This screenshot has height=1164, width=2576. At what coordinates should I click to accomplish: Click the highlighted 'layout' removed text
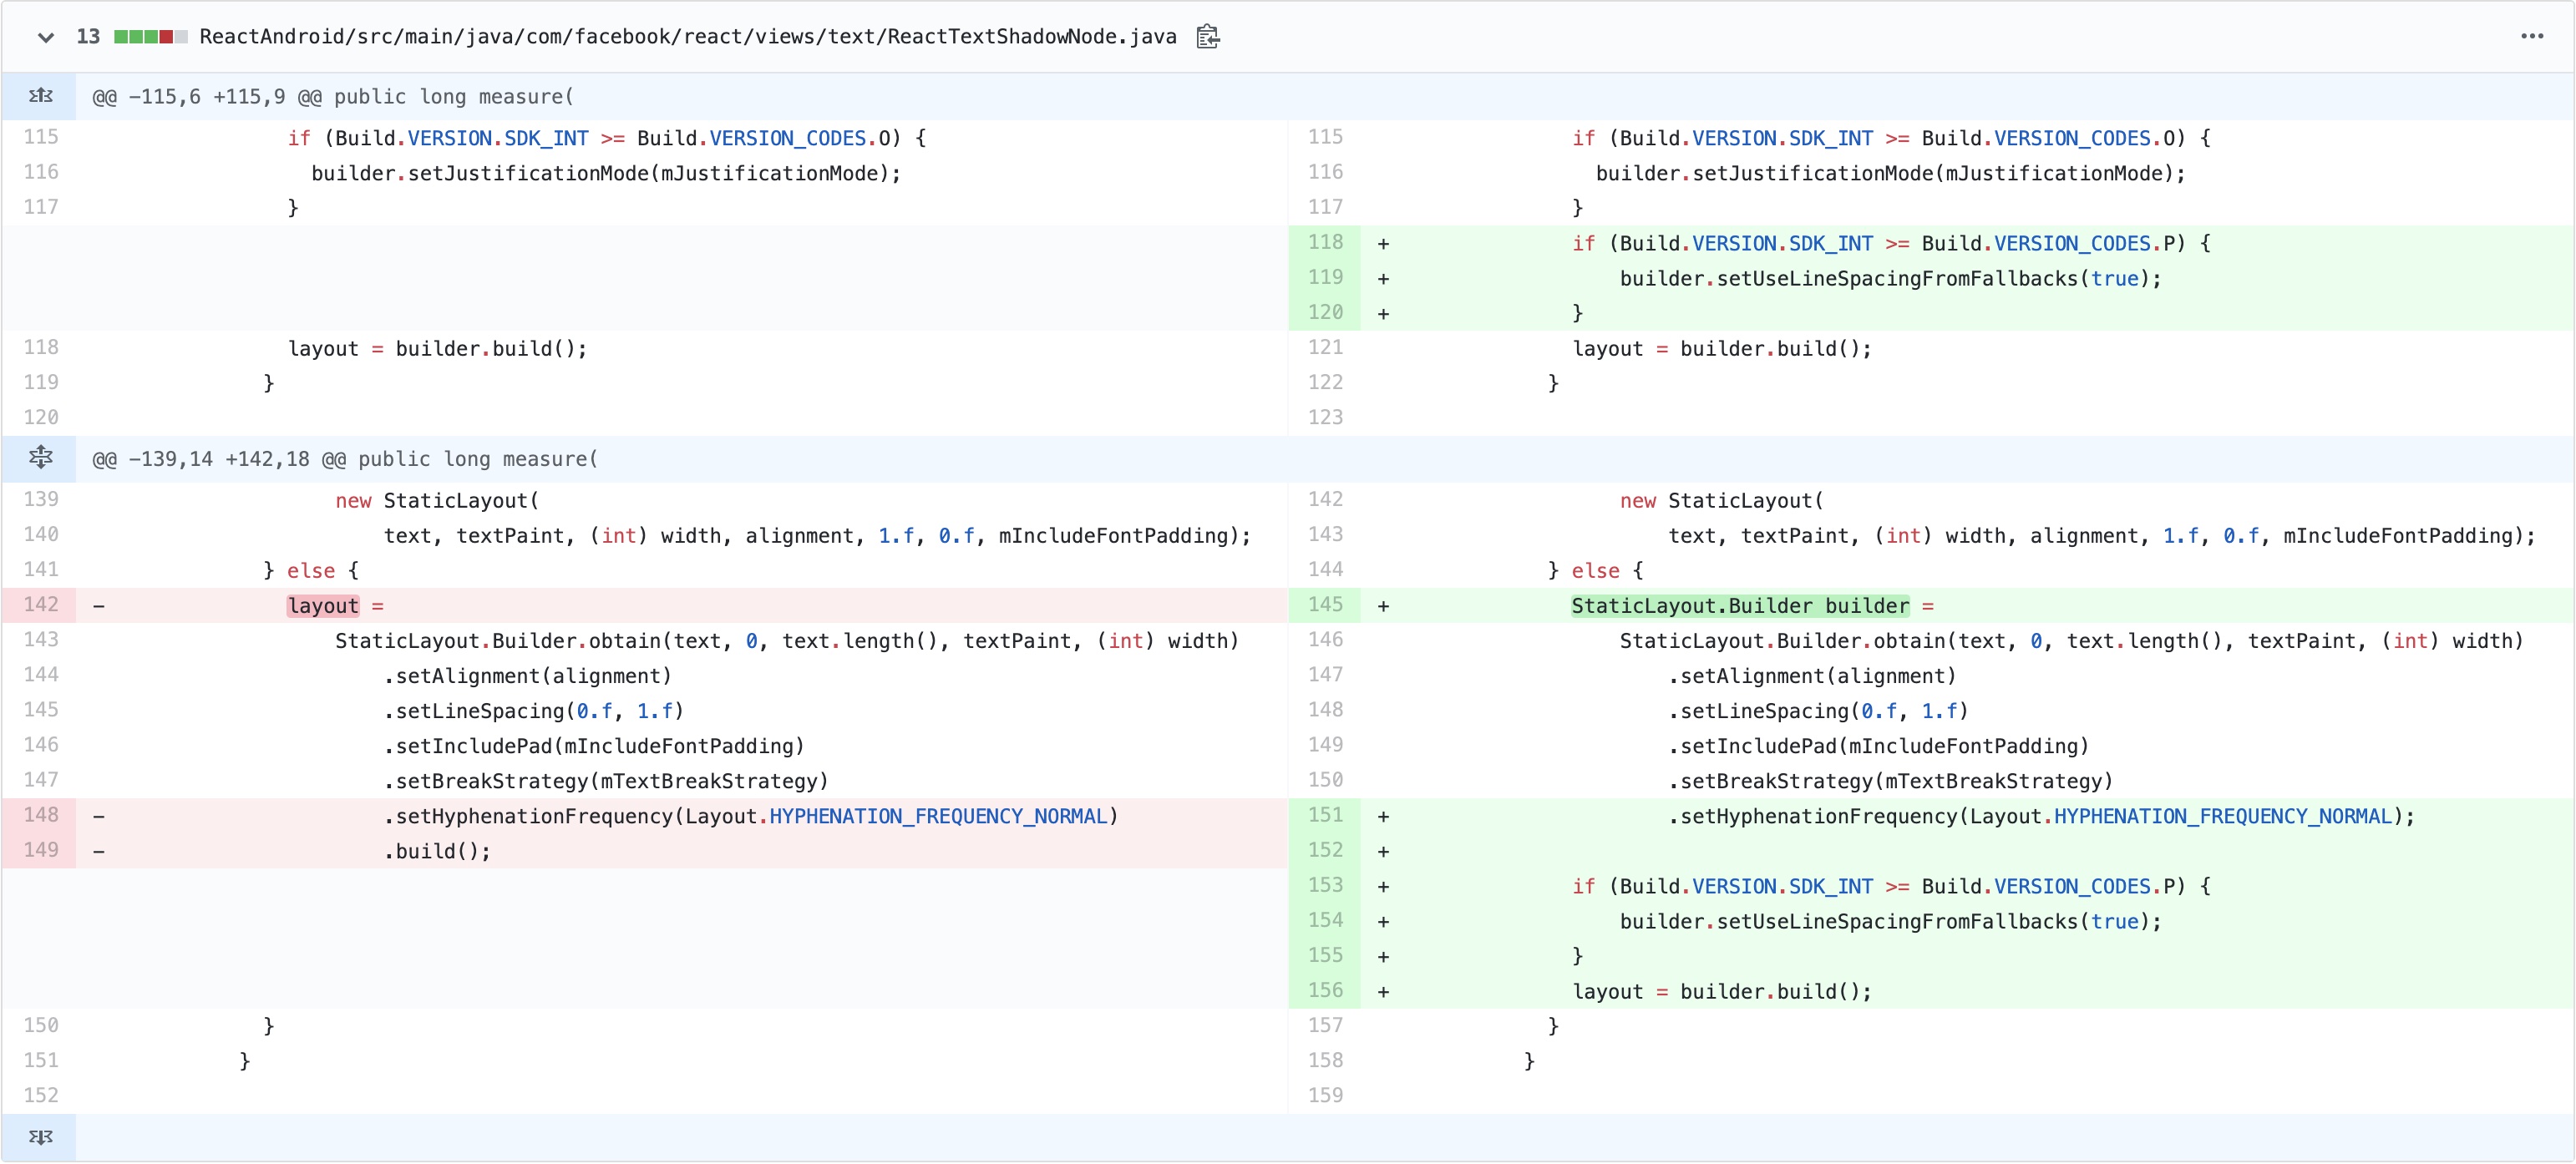pos(322,606)
